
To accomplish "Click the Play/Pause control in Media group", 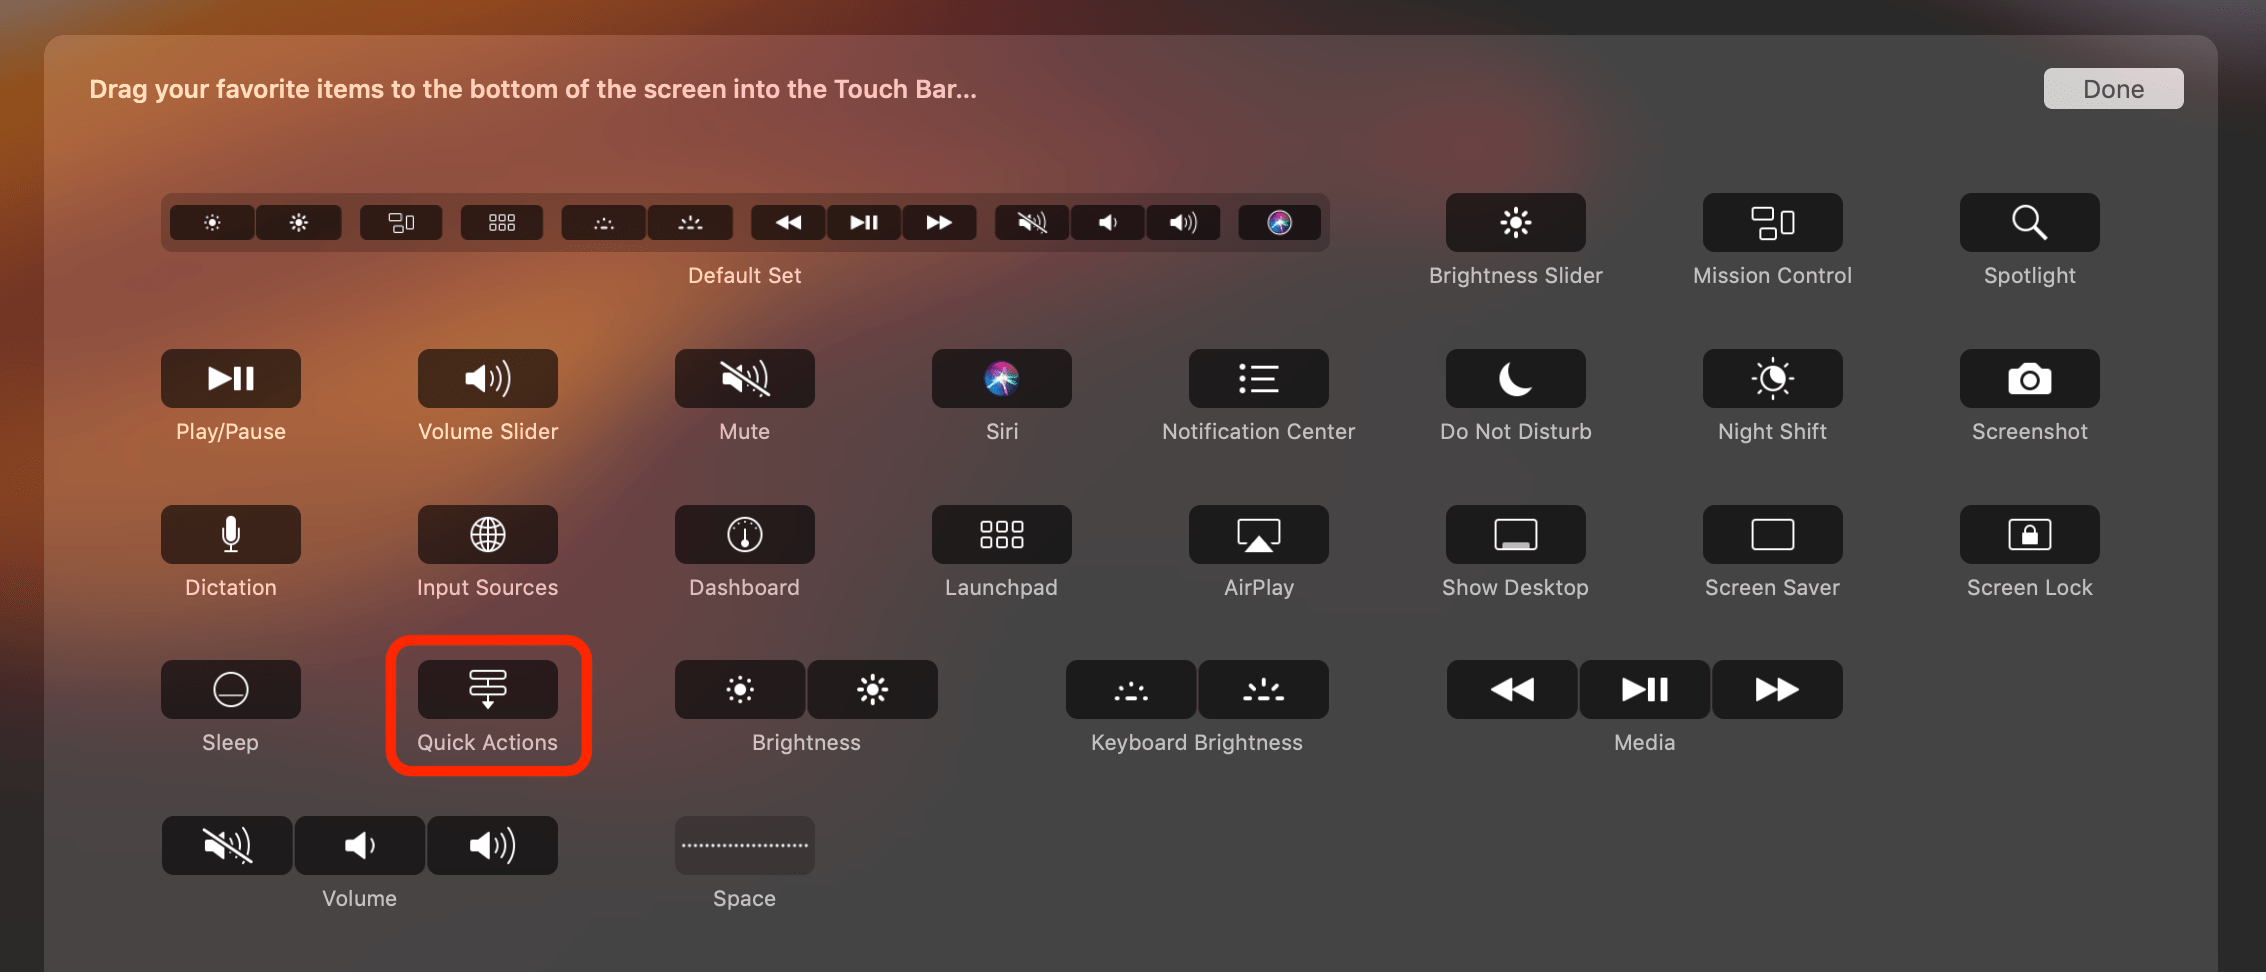I will [x=1644, y=689].
